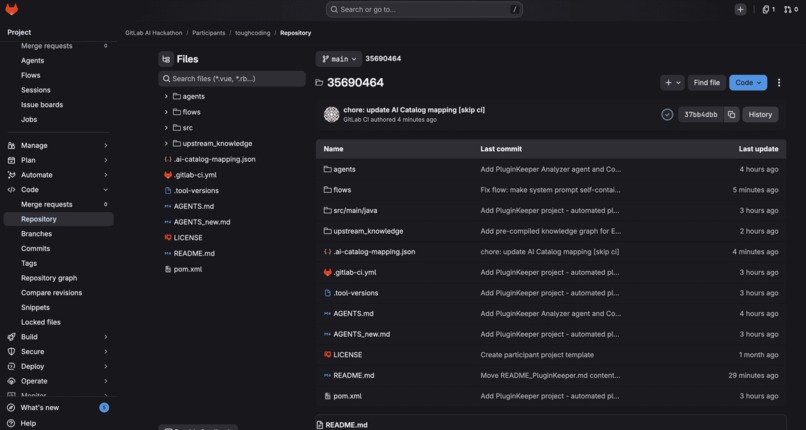This screenshot has height=430, width=806.
Task: Open the main branch selector dropdown
Action: 339,59
